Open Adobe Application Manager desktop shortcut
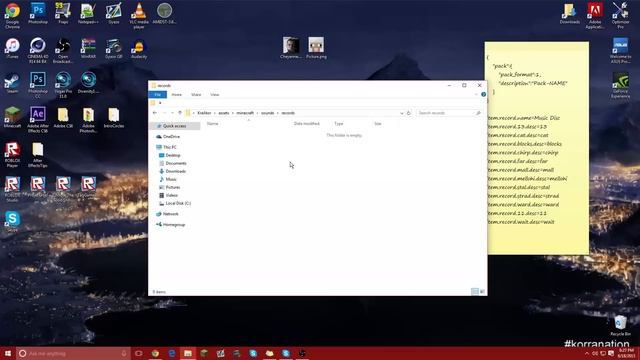 (x=595, y=16)
